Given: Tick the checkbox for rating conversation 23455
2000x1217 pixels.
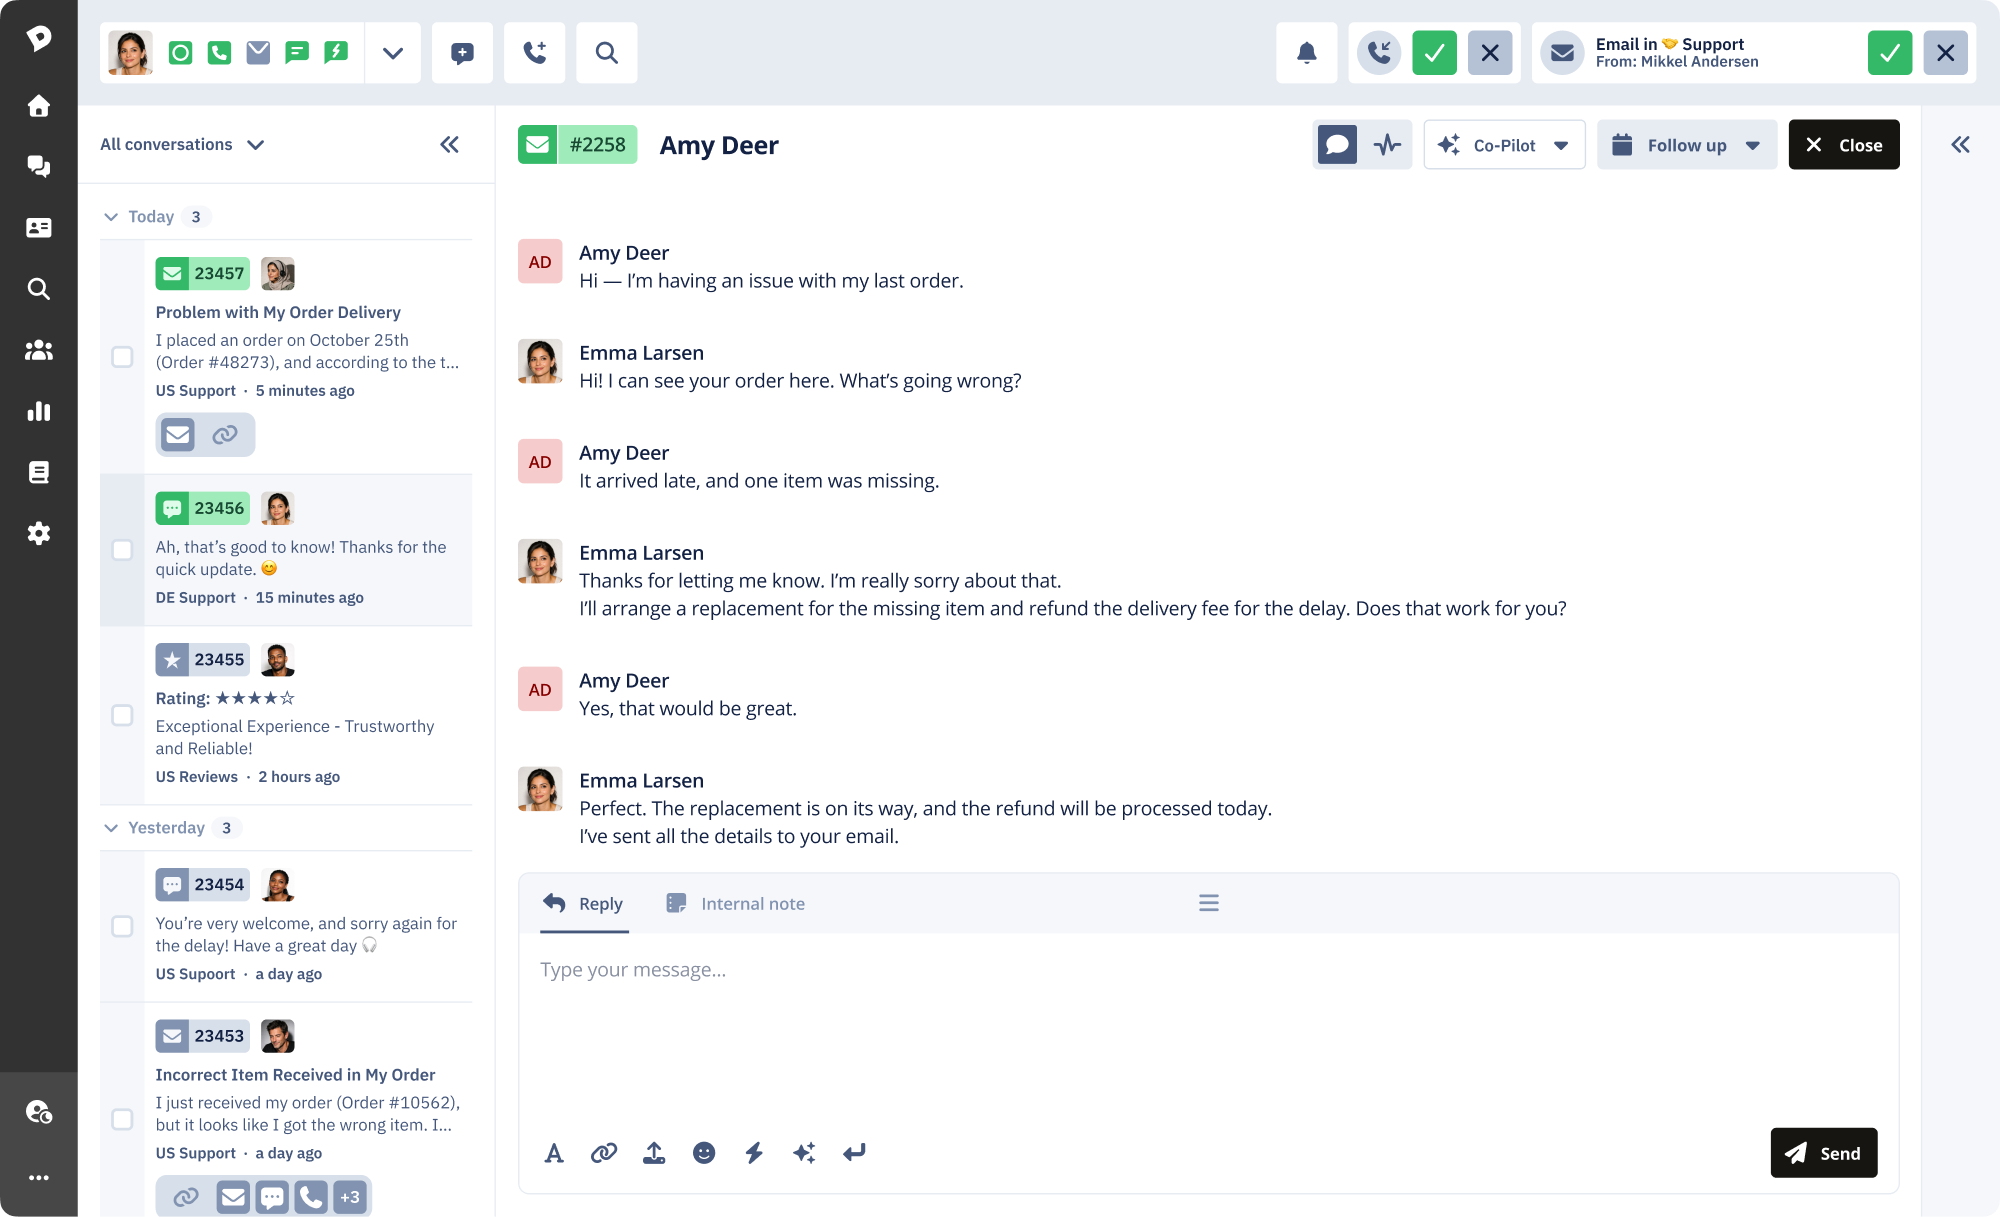Looking at the screenshot, I should click(122, 715).
